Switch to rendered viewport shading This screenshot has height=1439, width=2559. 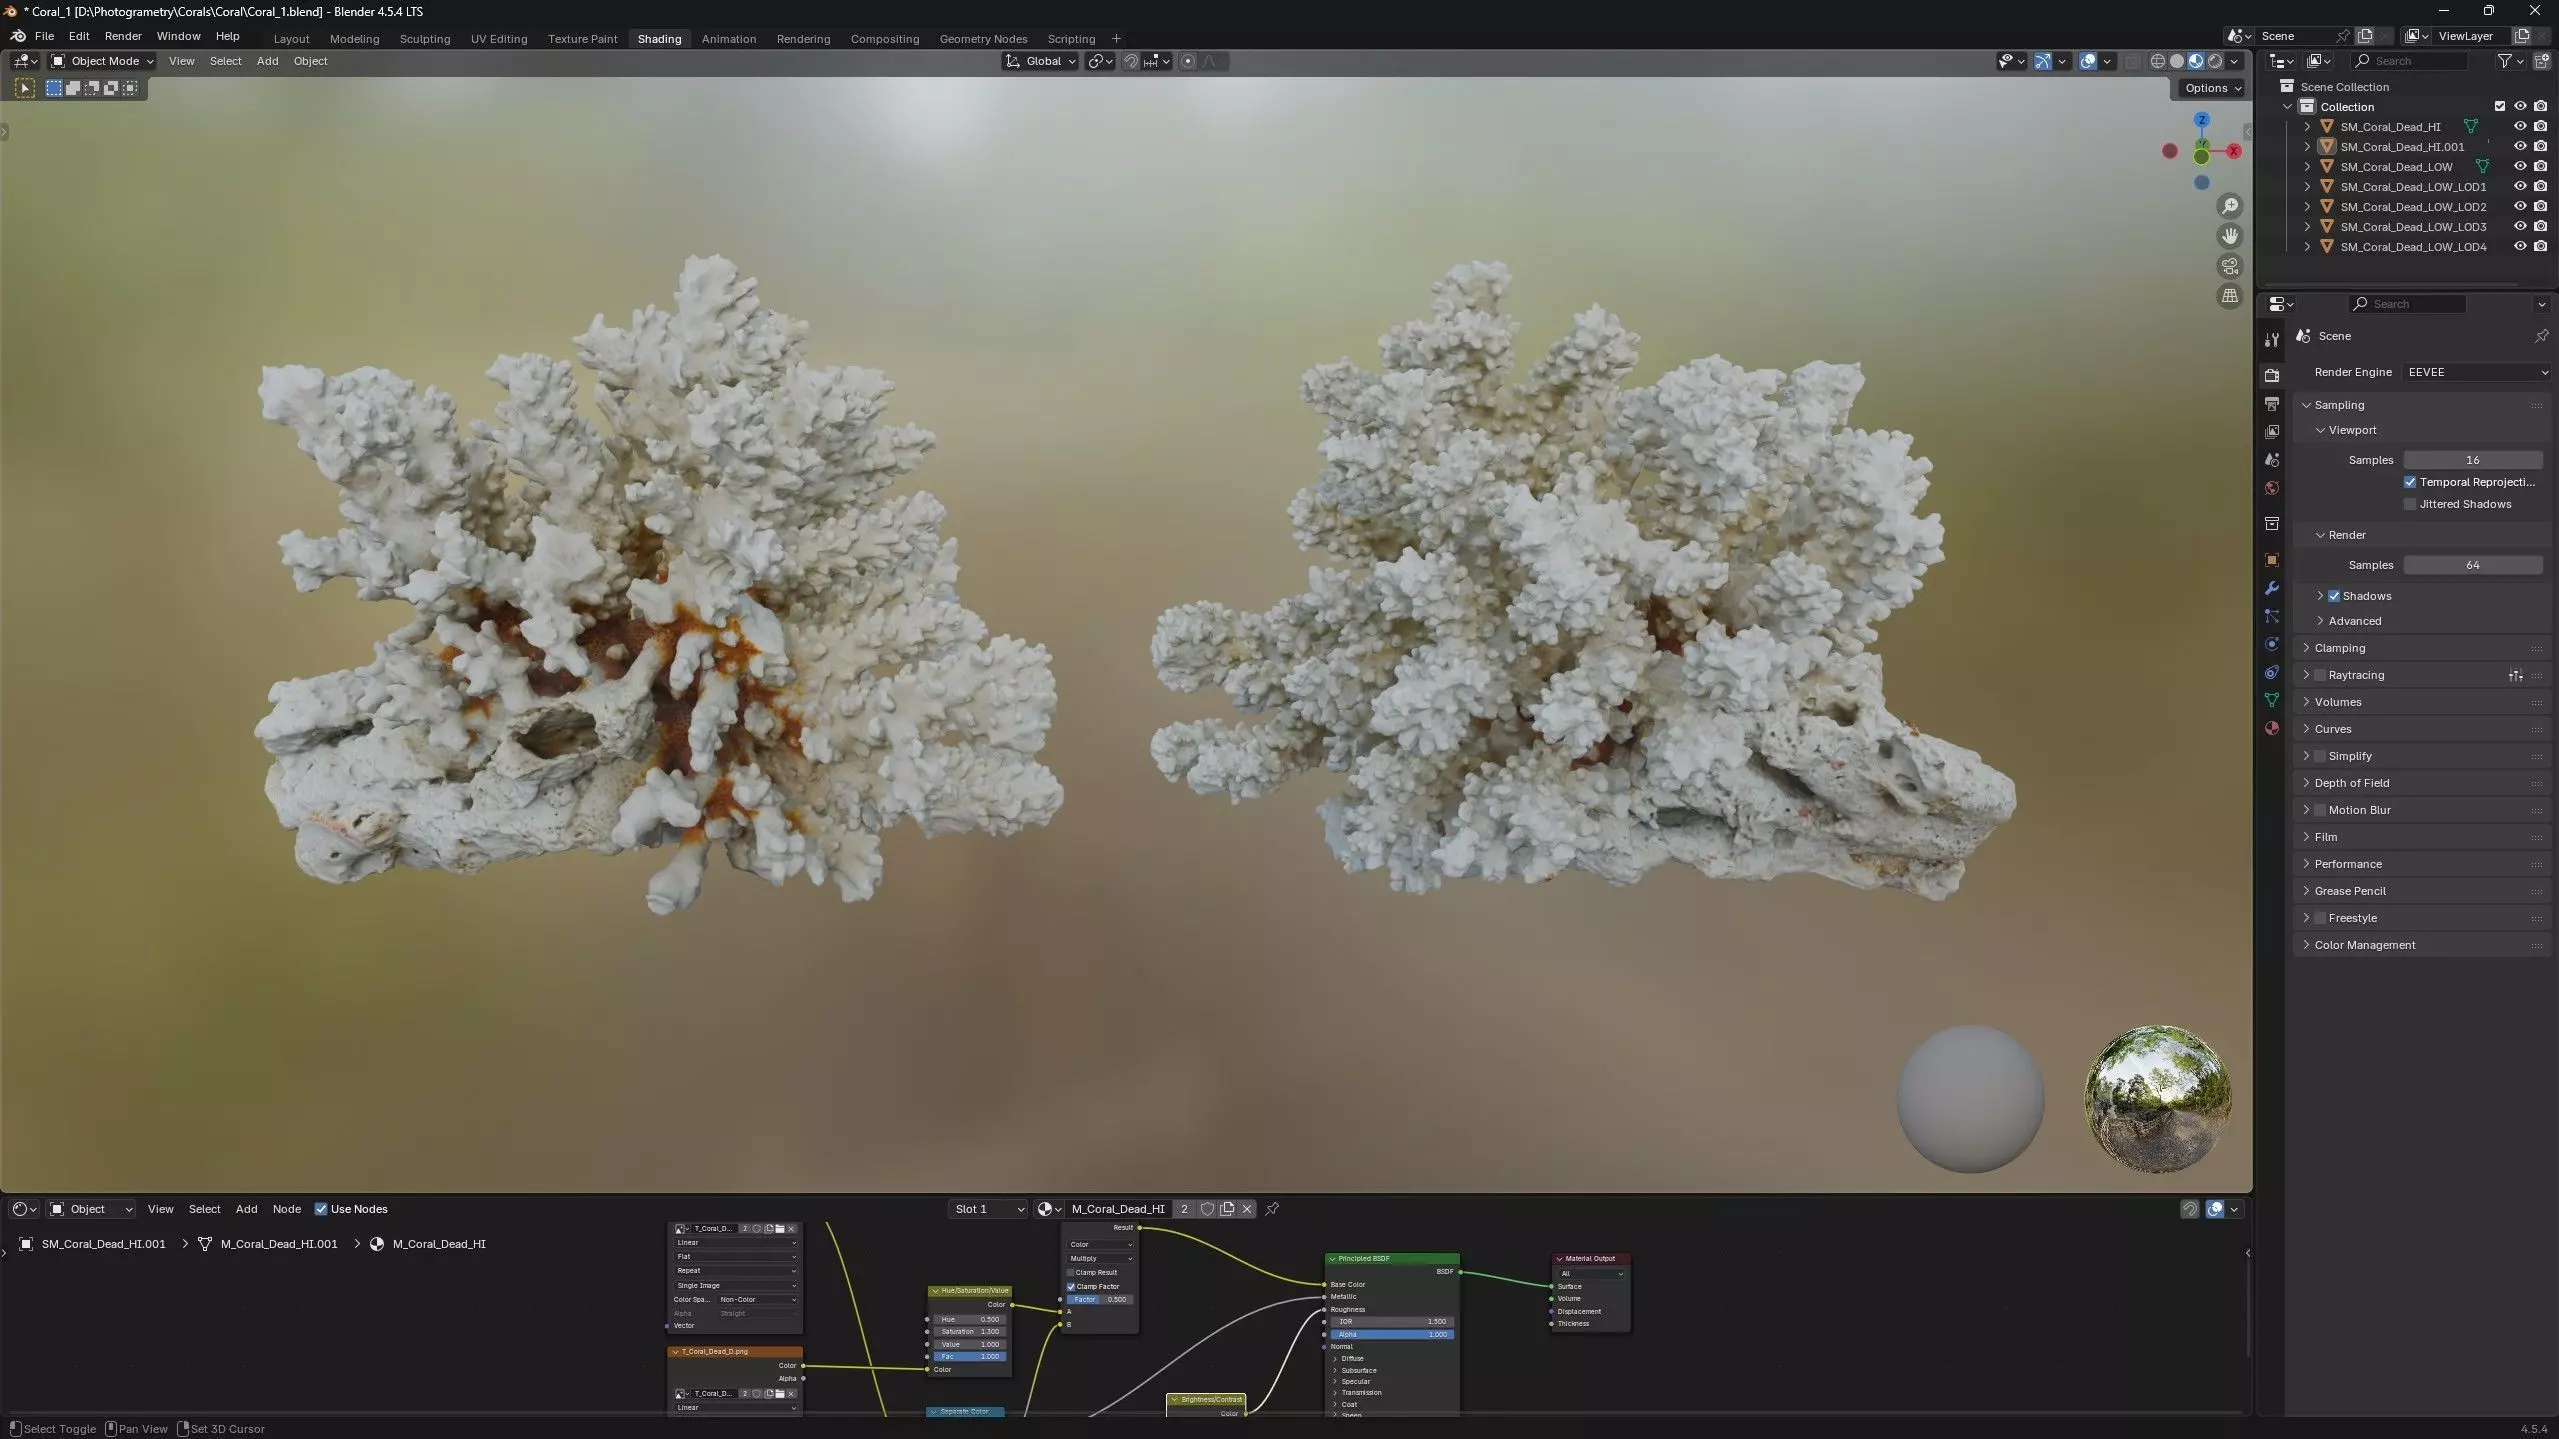2215,61
